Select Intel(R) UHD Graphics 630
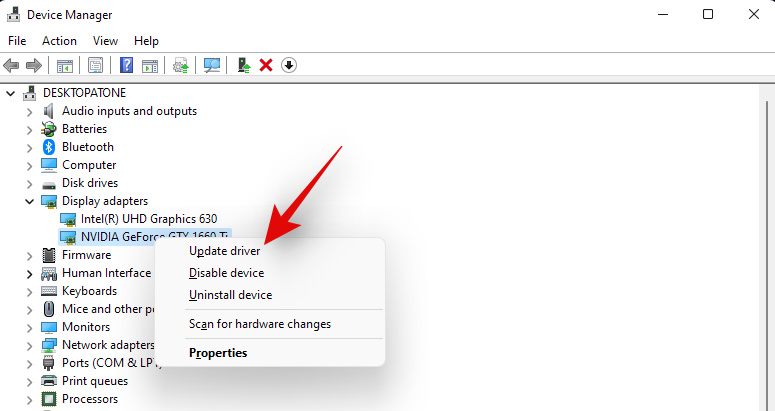This screenshot has width=775, height=411. [149, 219]
